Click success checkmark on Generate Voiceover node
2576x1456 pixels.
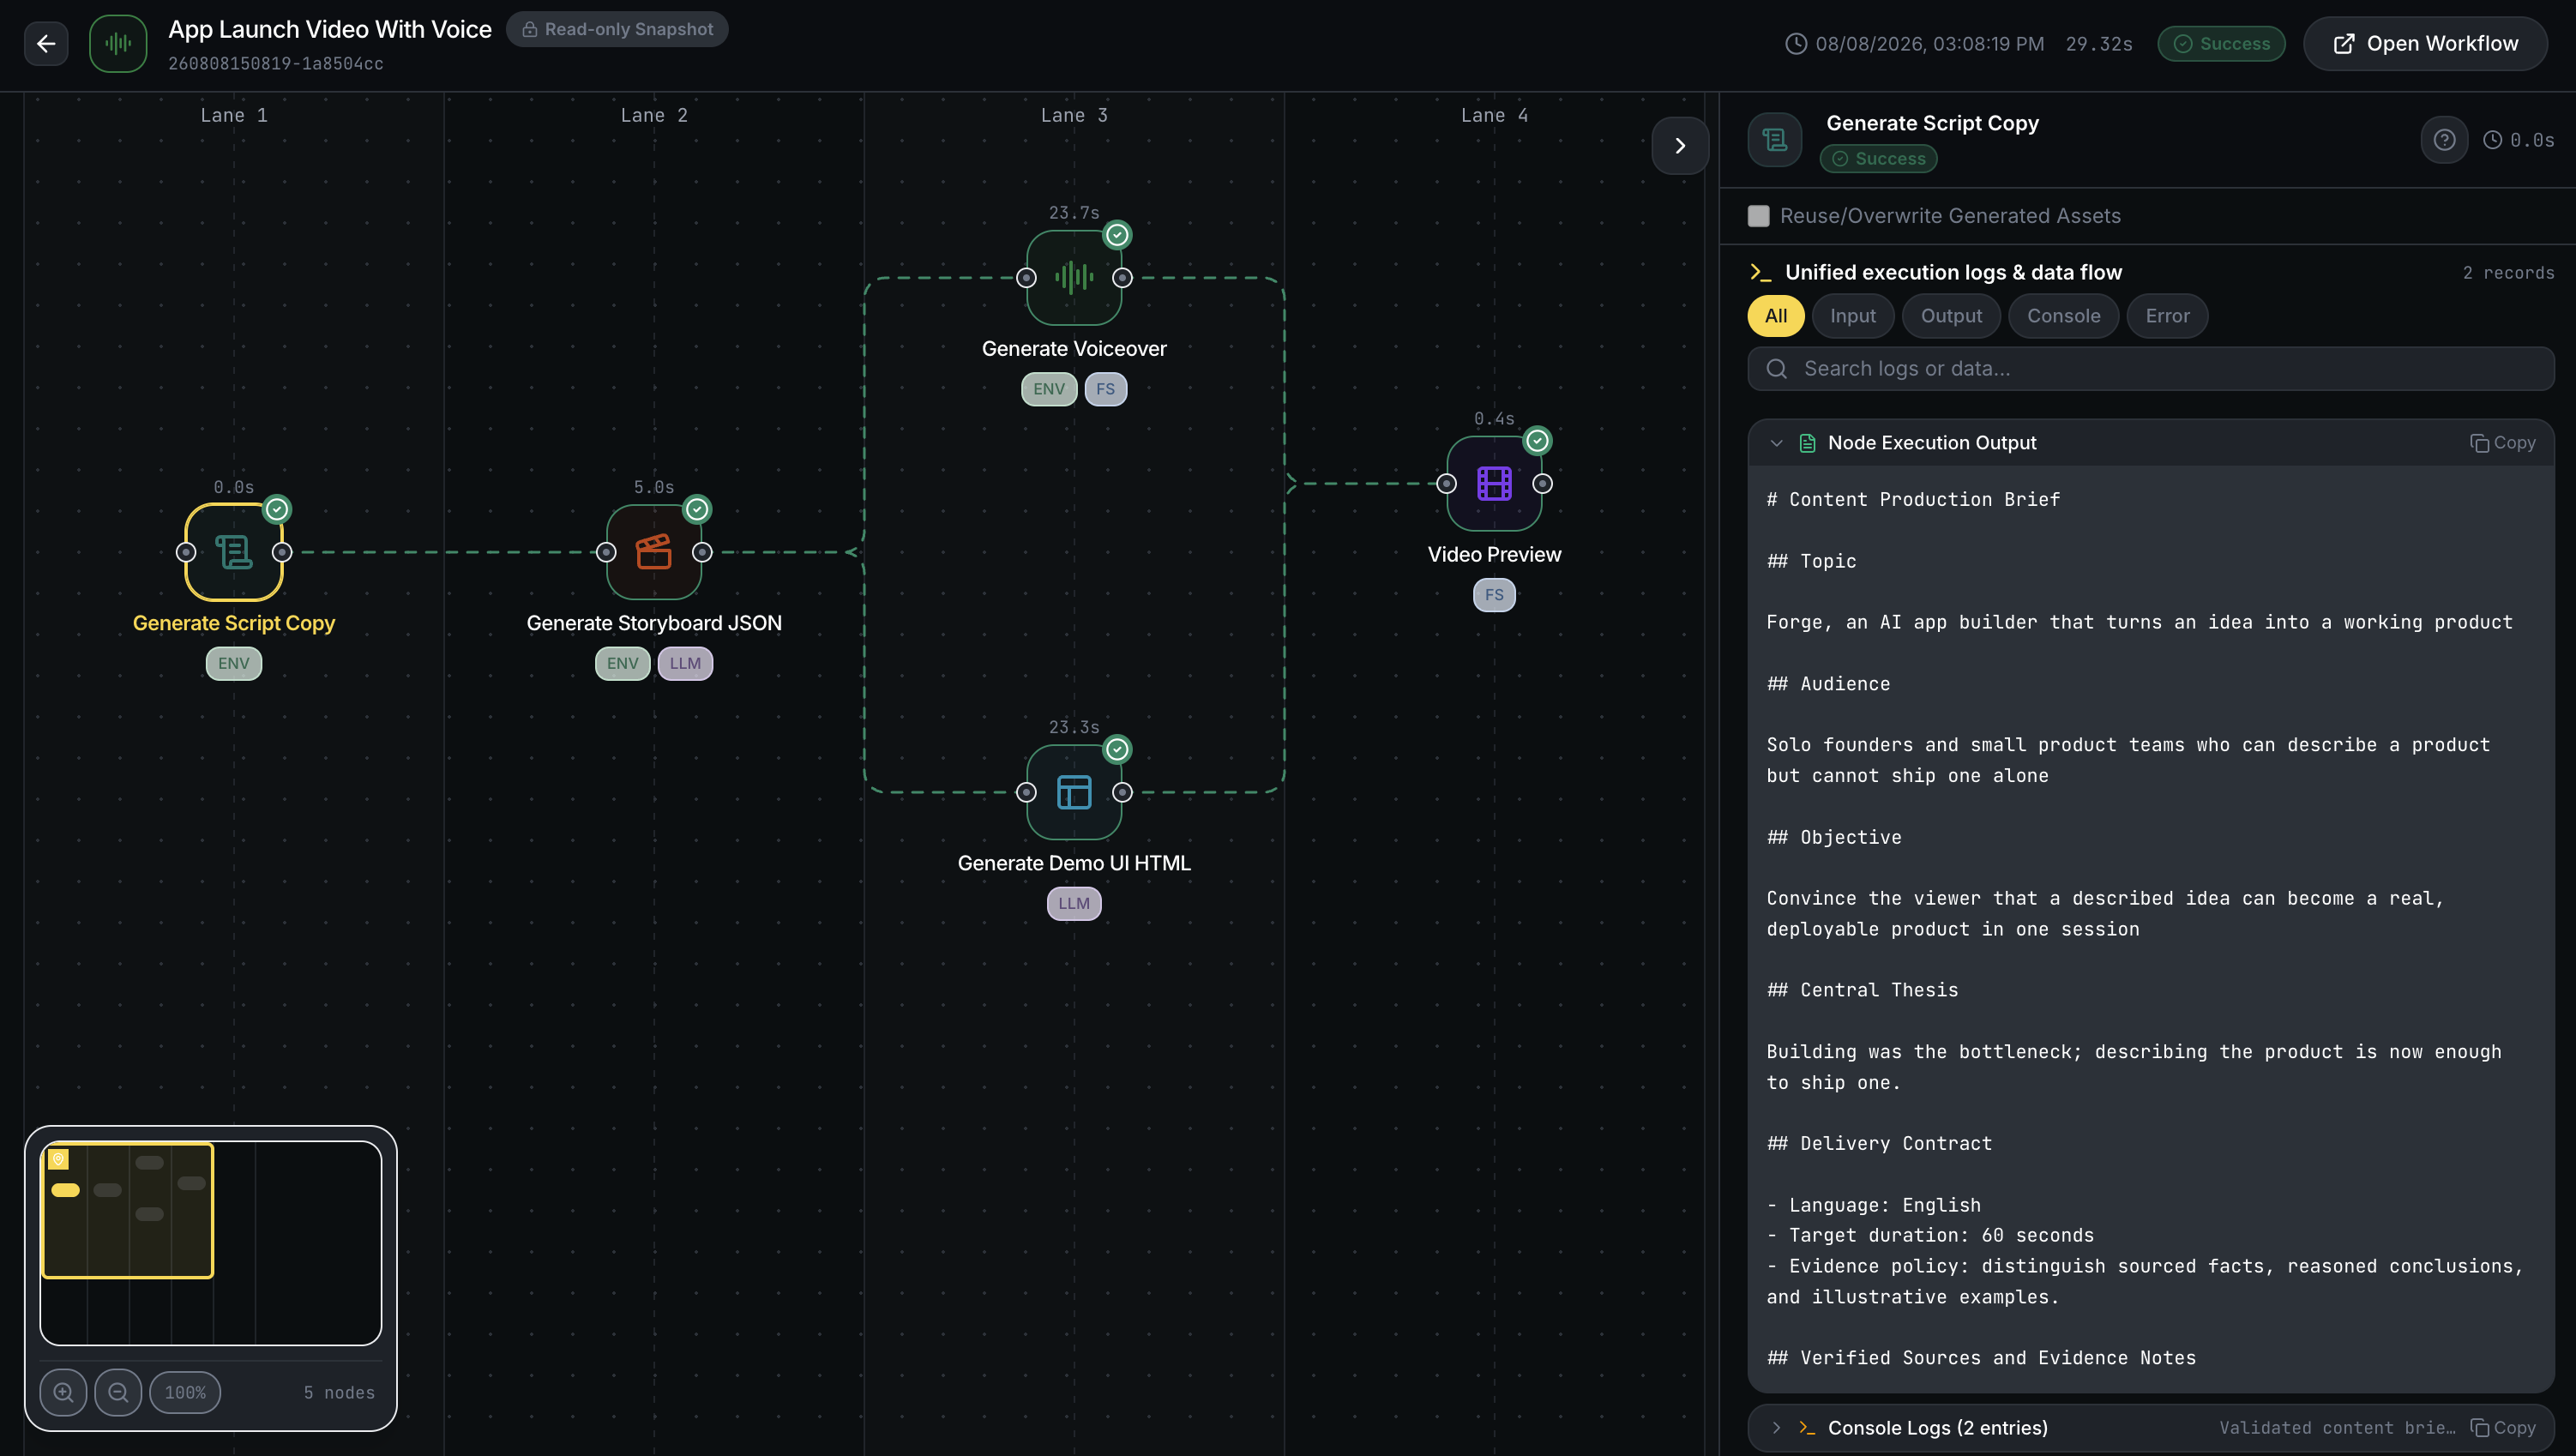(x=1117, y=235)
